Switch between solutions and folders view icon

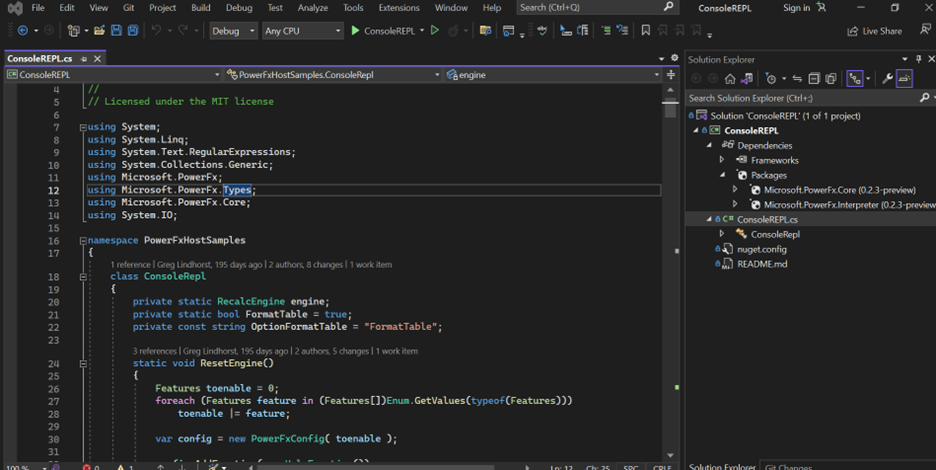[x=747, y=79]
